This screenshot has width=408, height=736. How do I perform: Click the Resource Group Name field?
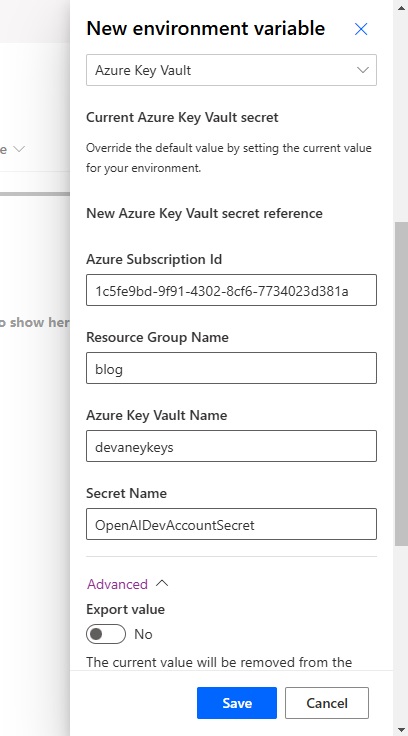point(231,368)
